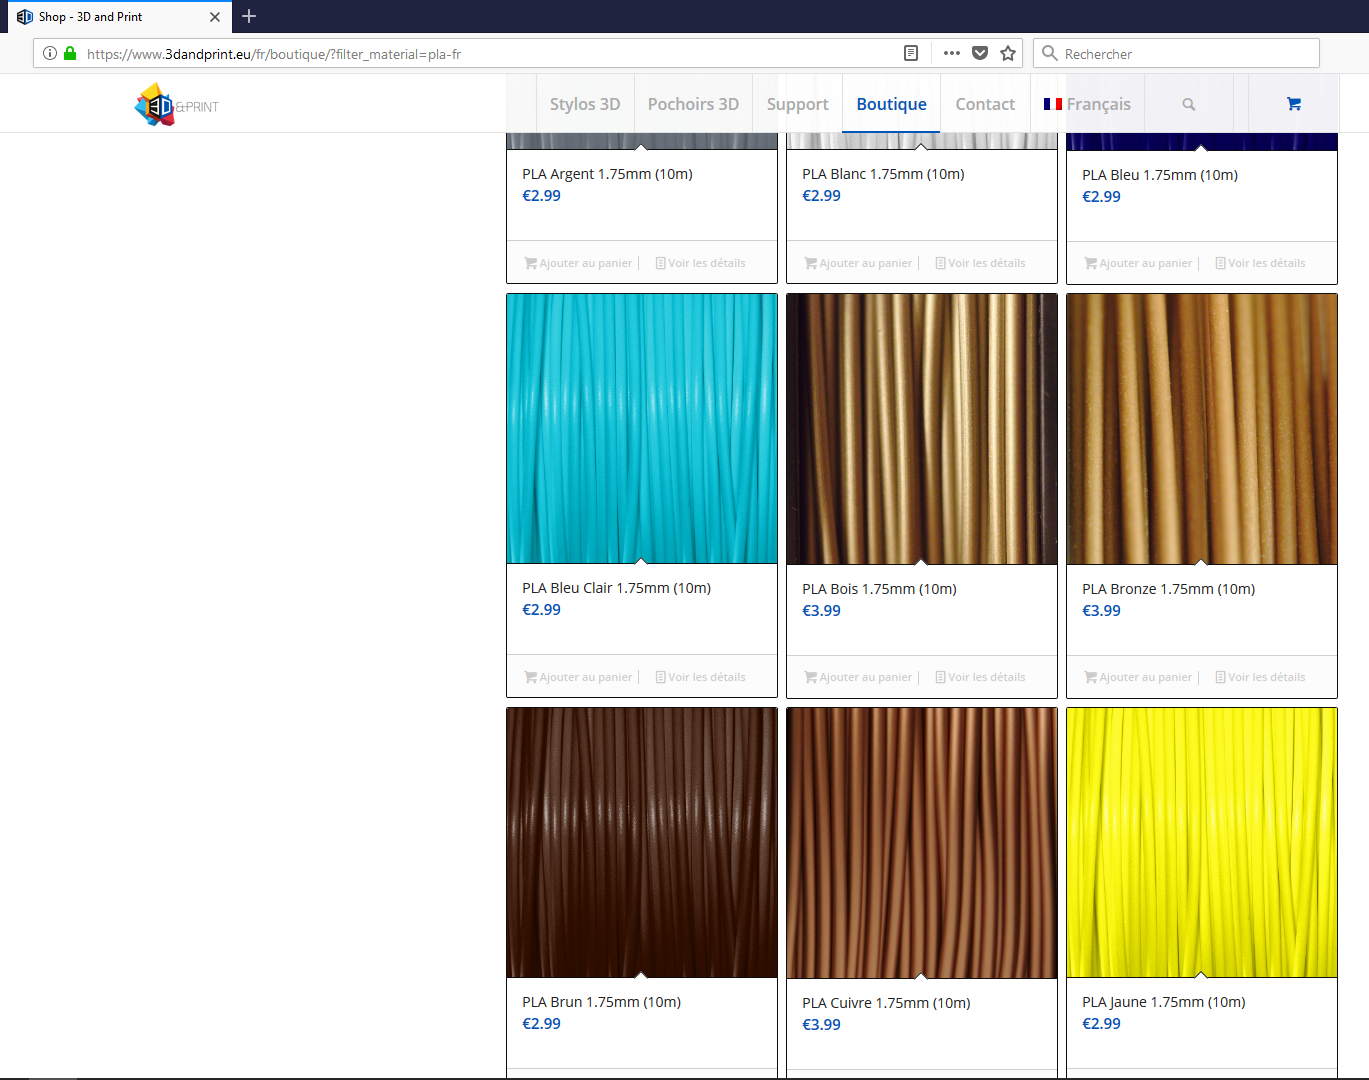Add PLA Bronze 1.75mm to the cart

click(1139, 677)
